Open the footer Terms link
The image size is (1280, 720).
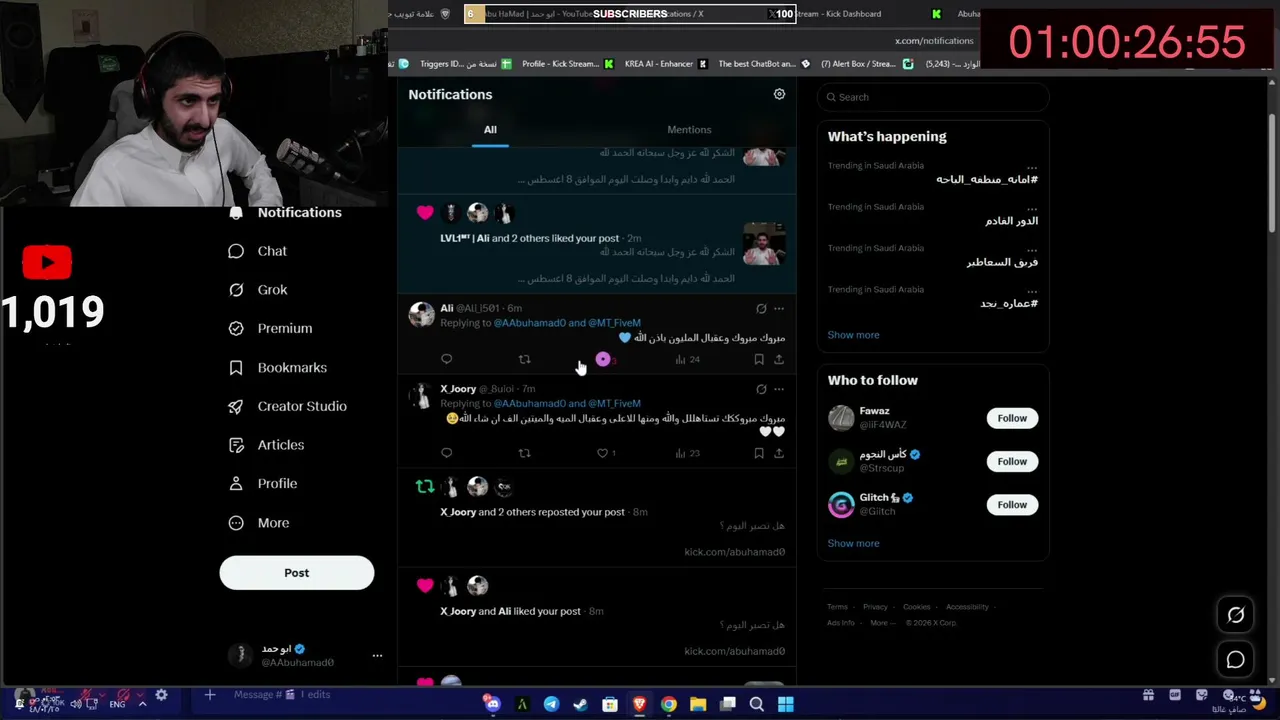pos(837,607)
